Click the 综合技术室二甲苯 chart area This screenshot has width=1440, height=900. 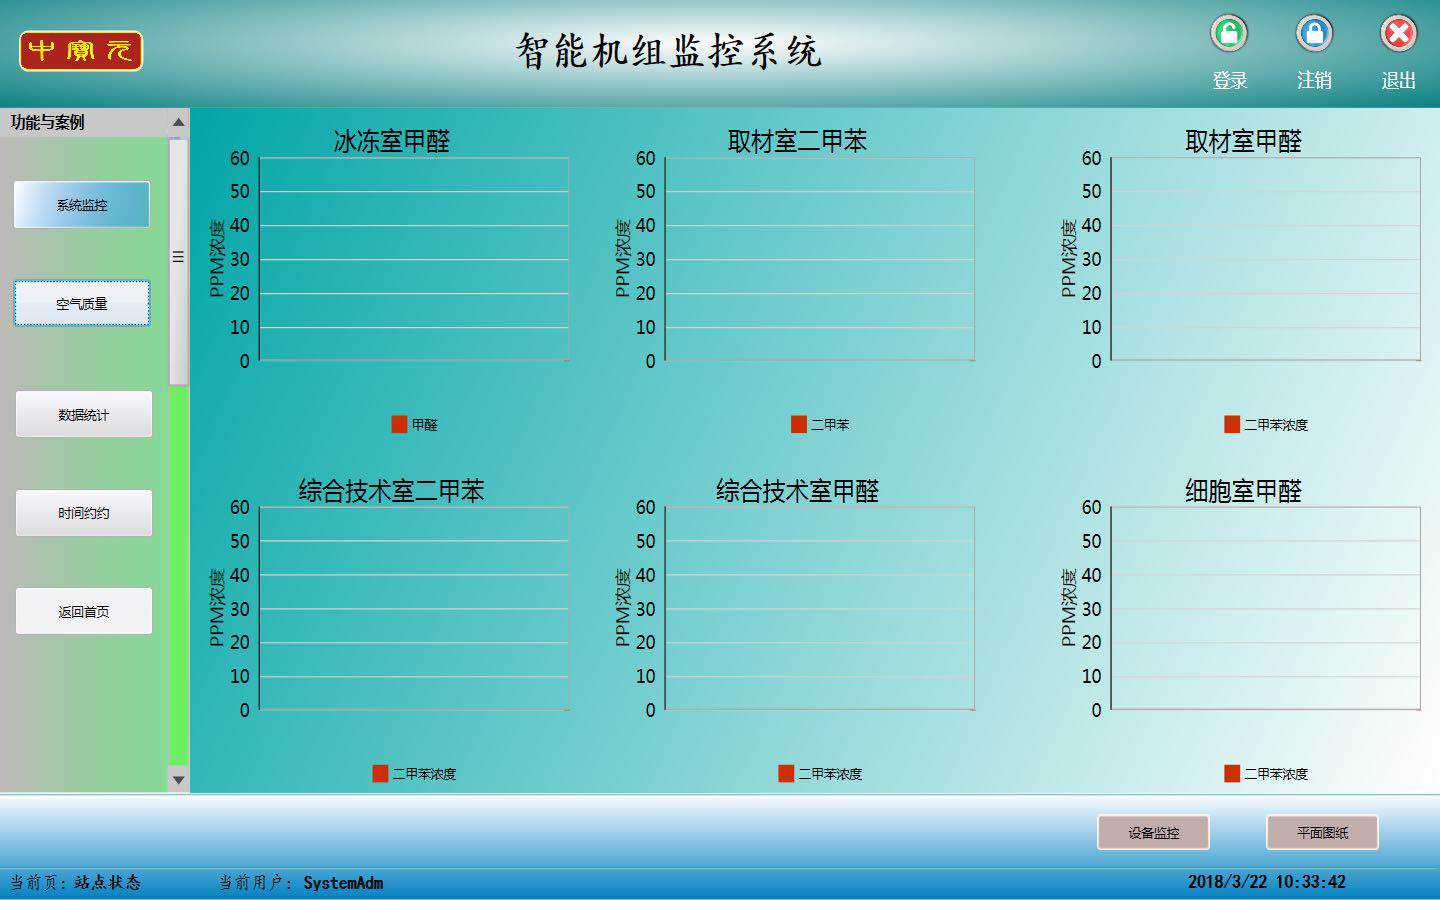pyautogui.click(x=414, y=609)
